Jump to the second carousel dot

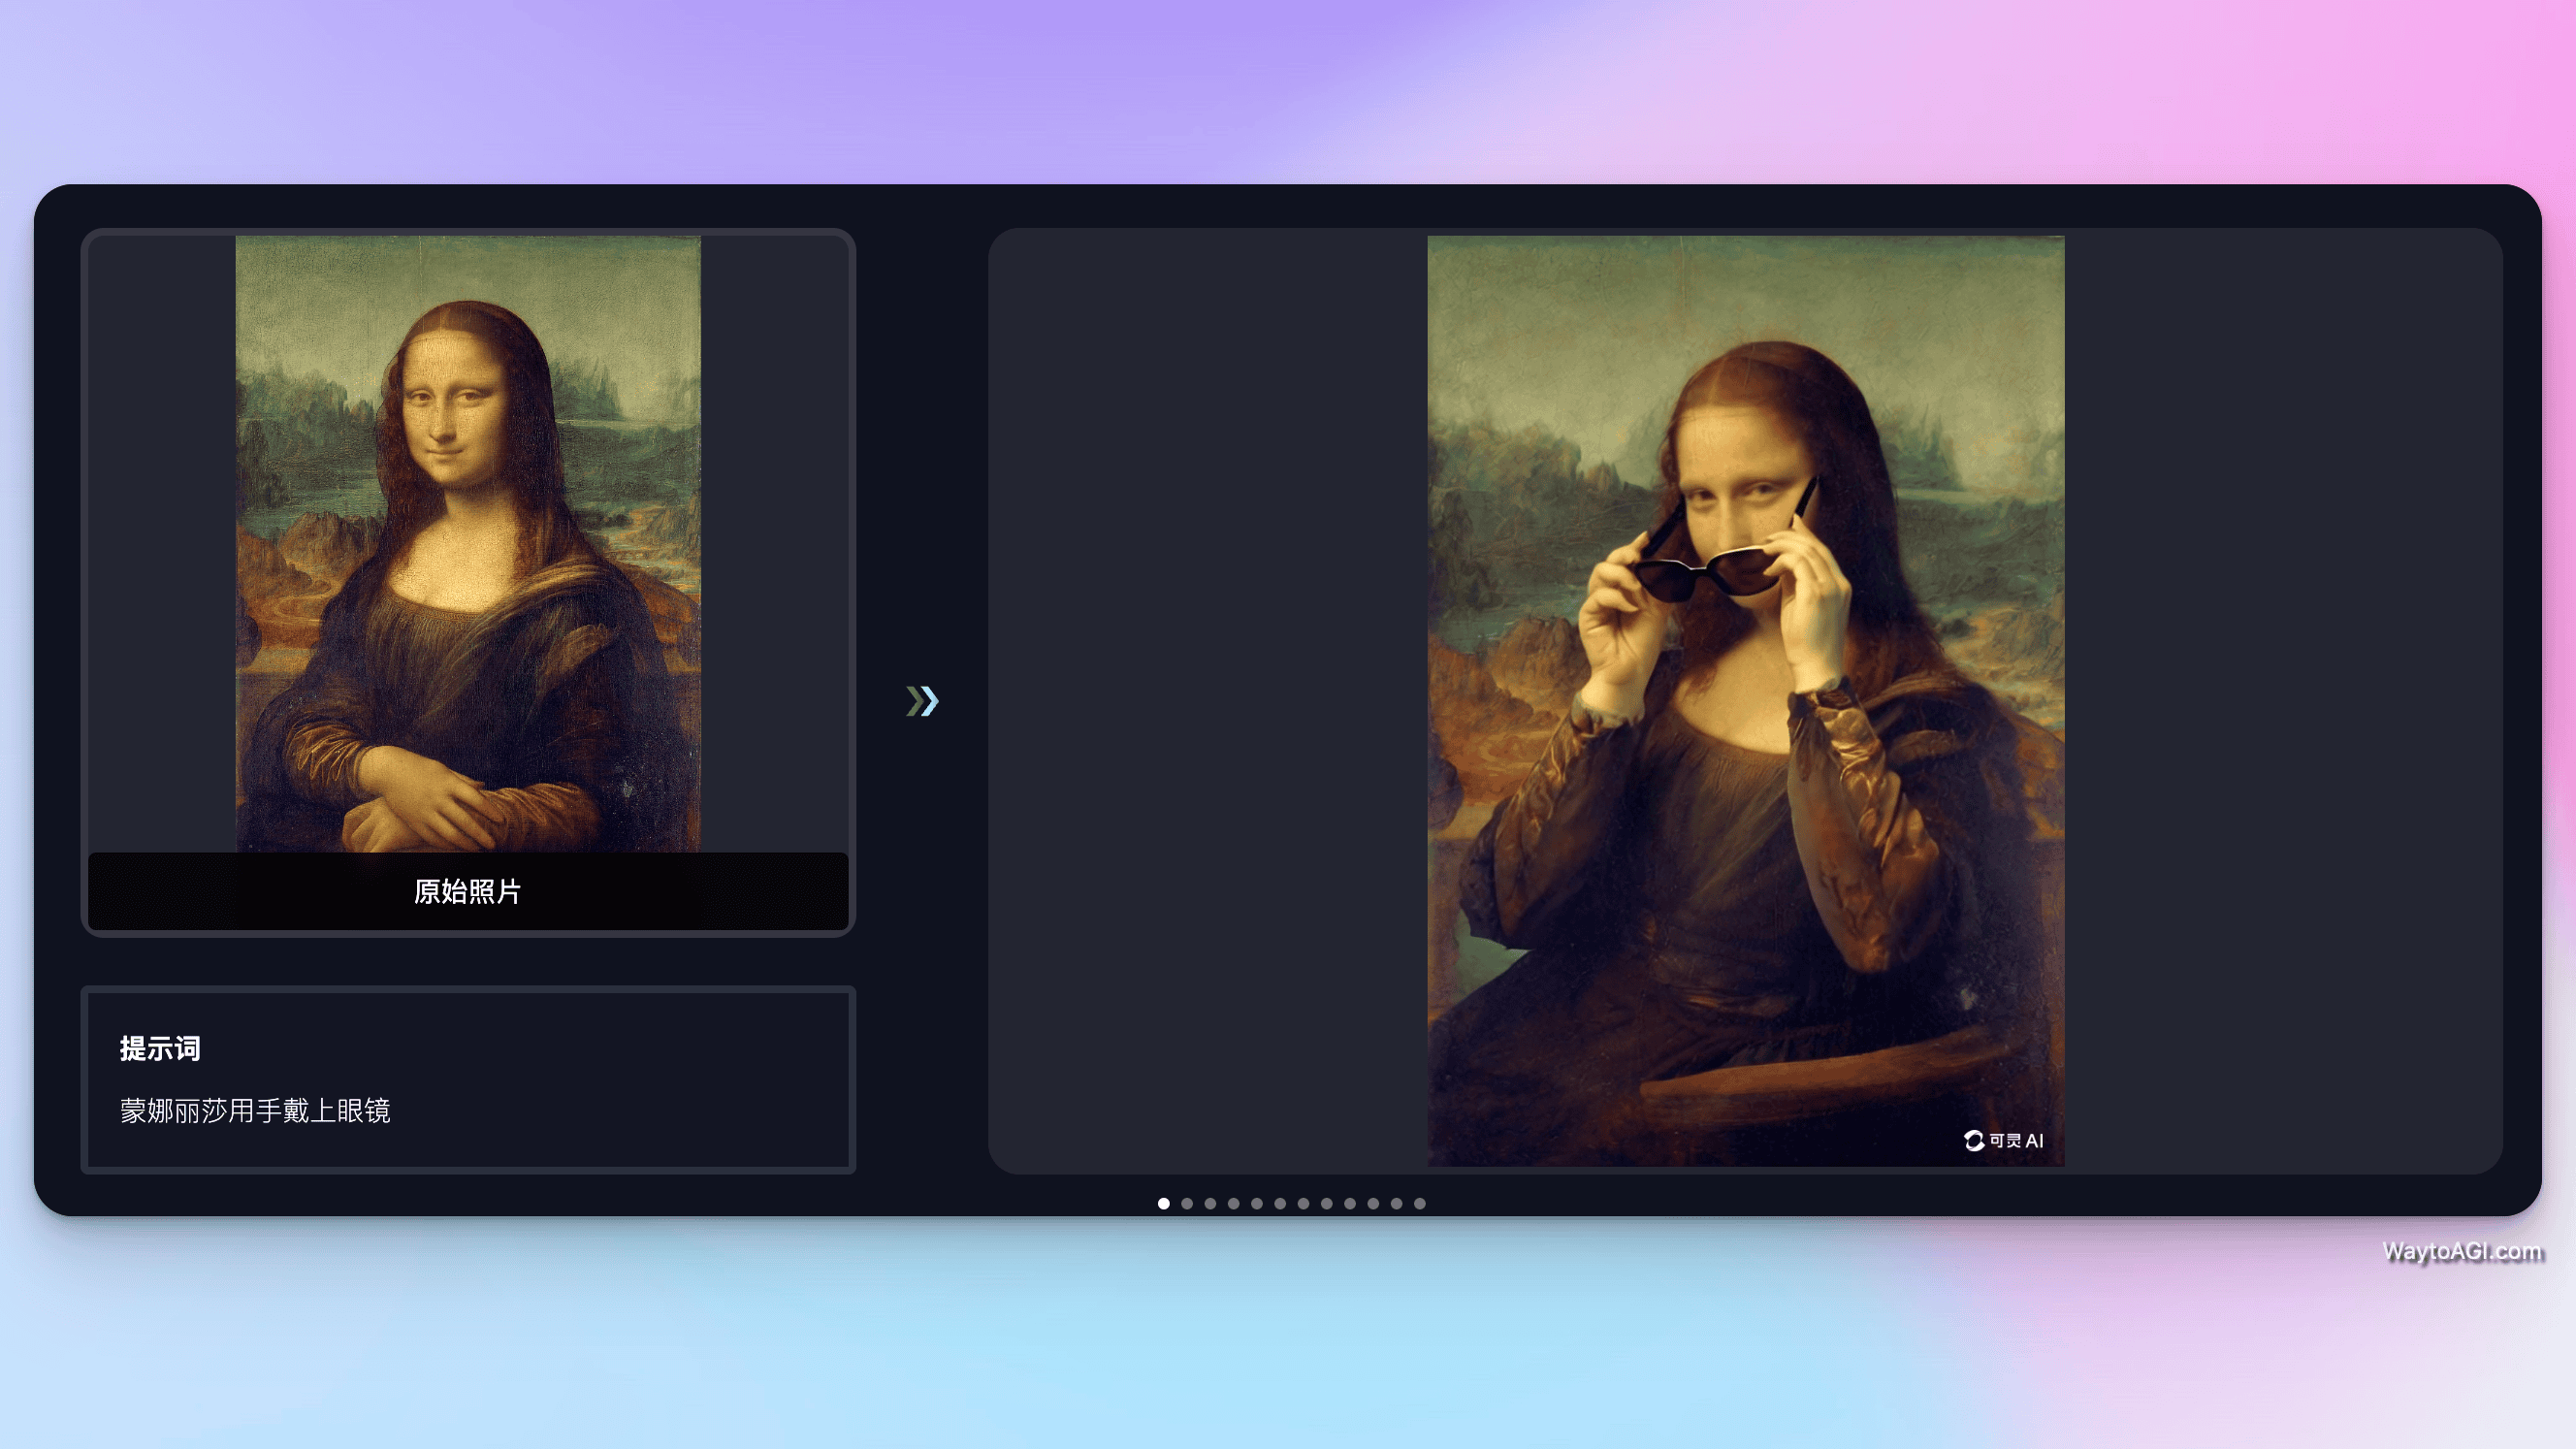point(1187,1203)
